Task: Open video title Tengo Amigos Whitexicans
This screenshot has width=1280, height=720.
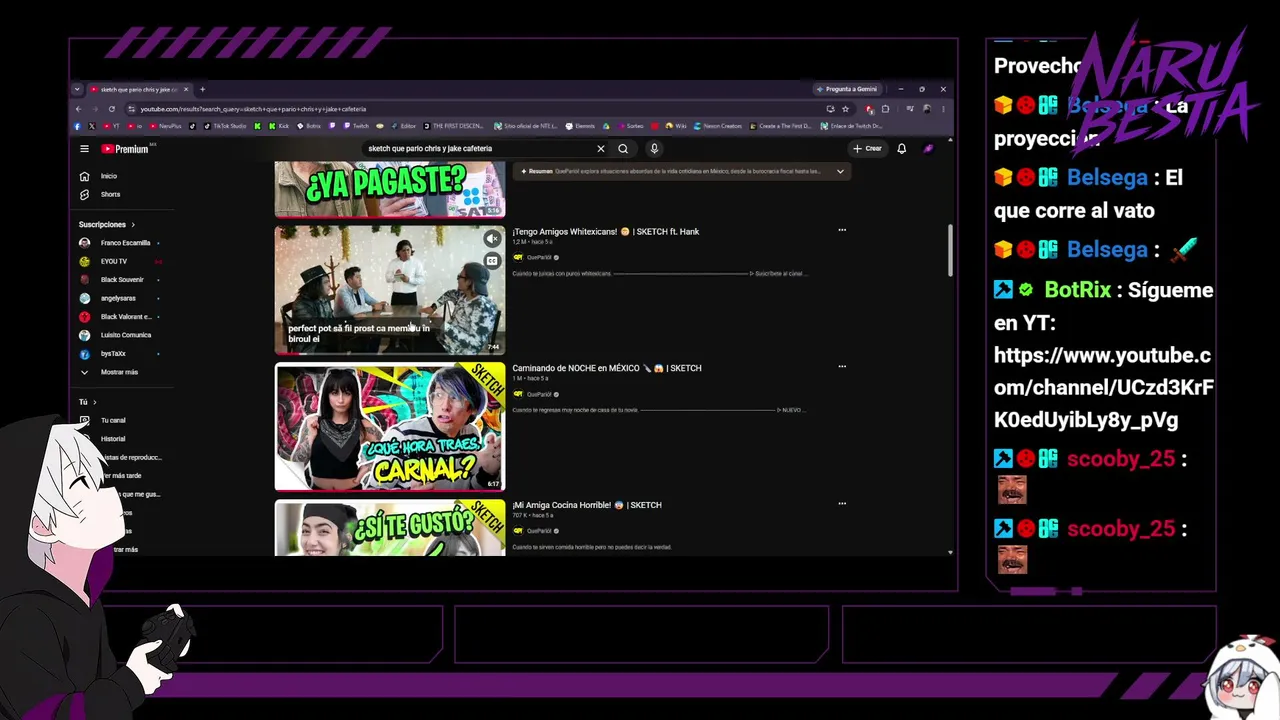Action: click(x=605, y=232)
